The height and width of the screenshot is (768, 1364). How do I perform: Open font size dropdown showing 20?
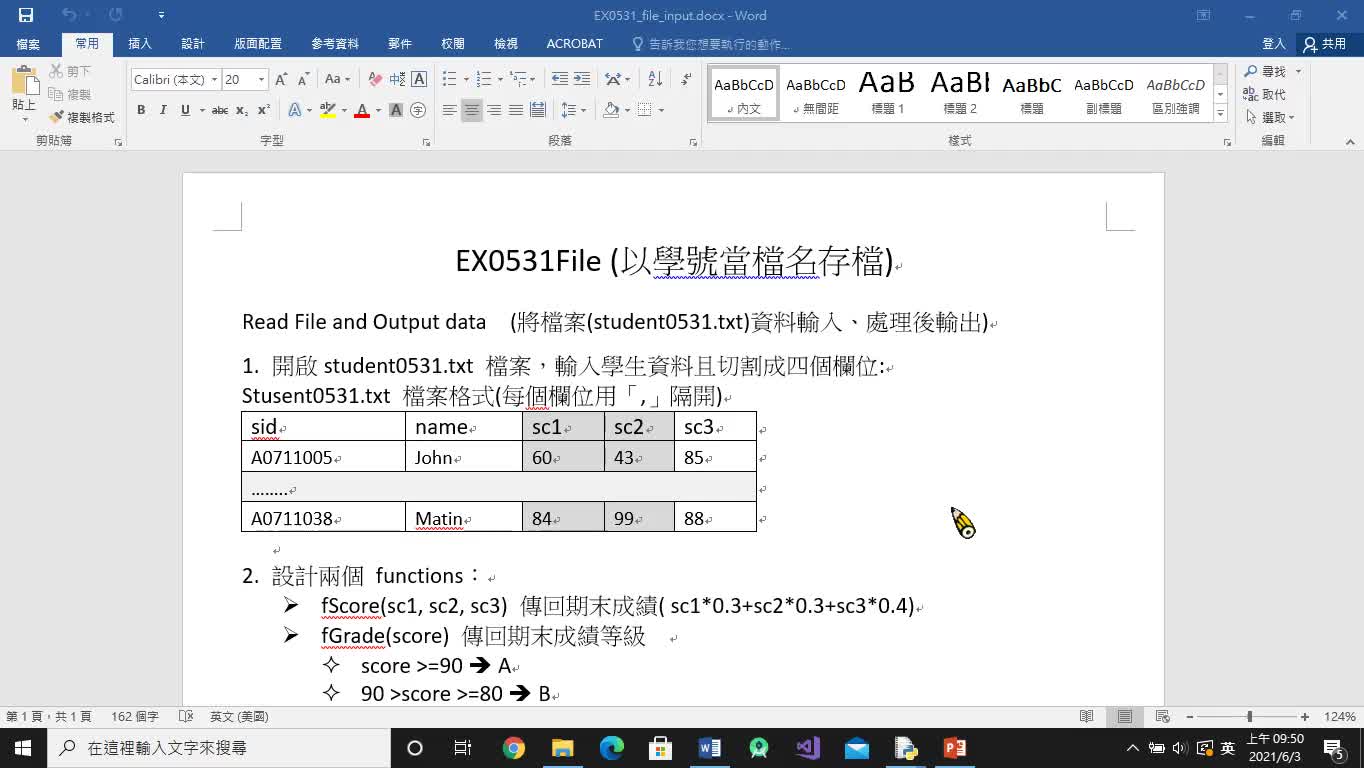pyautogui.click(x=261, y=79)
